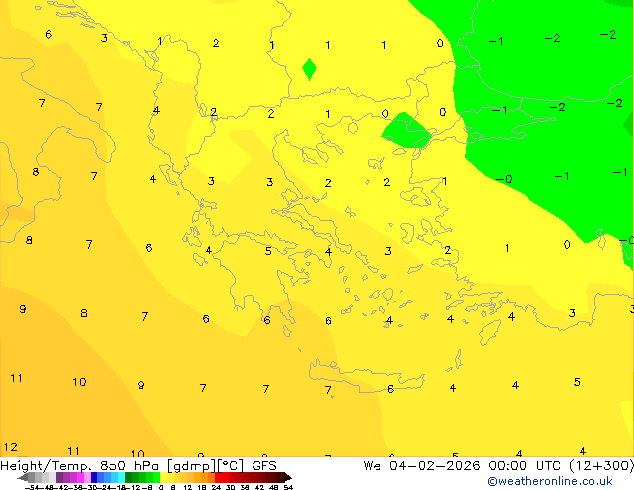Image resolution: width=634 pixels, height=490 pixels.
Task: Click the date 'We 04-02-2026'
Action: coord(422,466)
